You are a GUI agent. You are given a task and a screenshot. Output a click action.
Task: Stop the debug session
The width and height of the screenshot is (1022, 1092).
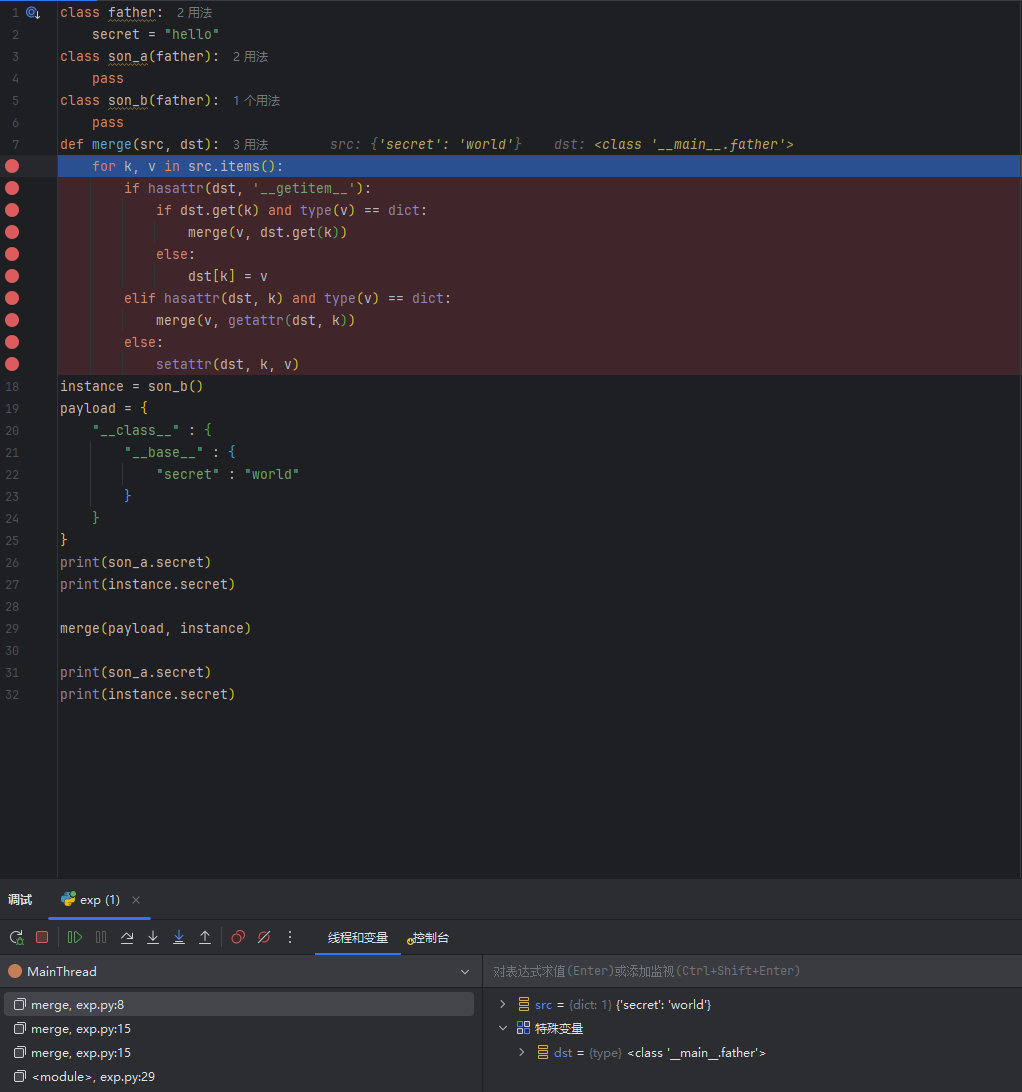click(42, 937)
